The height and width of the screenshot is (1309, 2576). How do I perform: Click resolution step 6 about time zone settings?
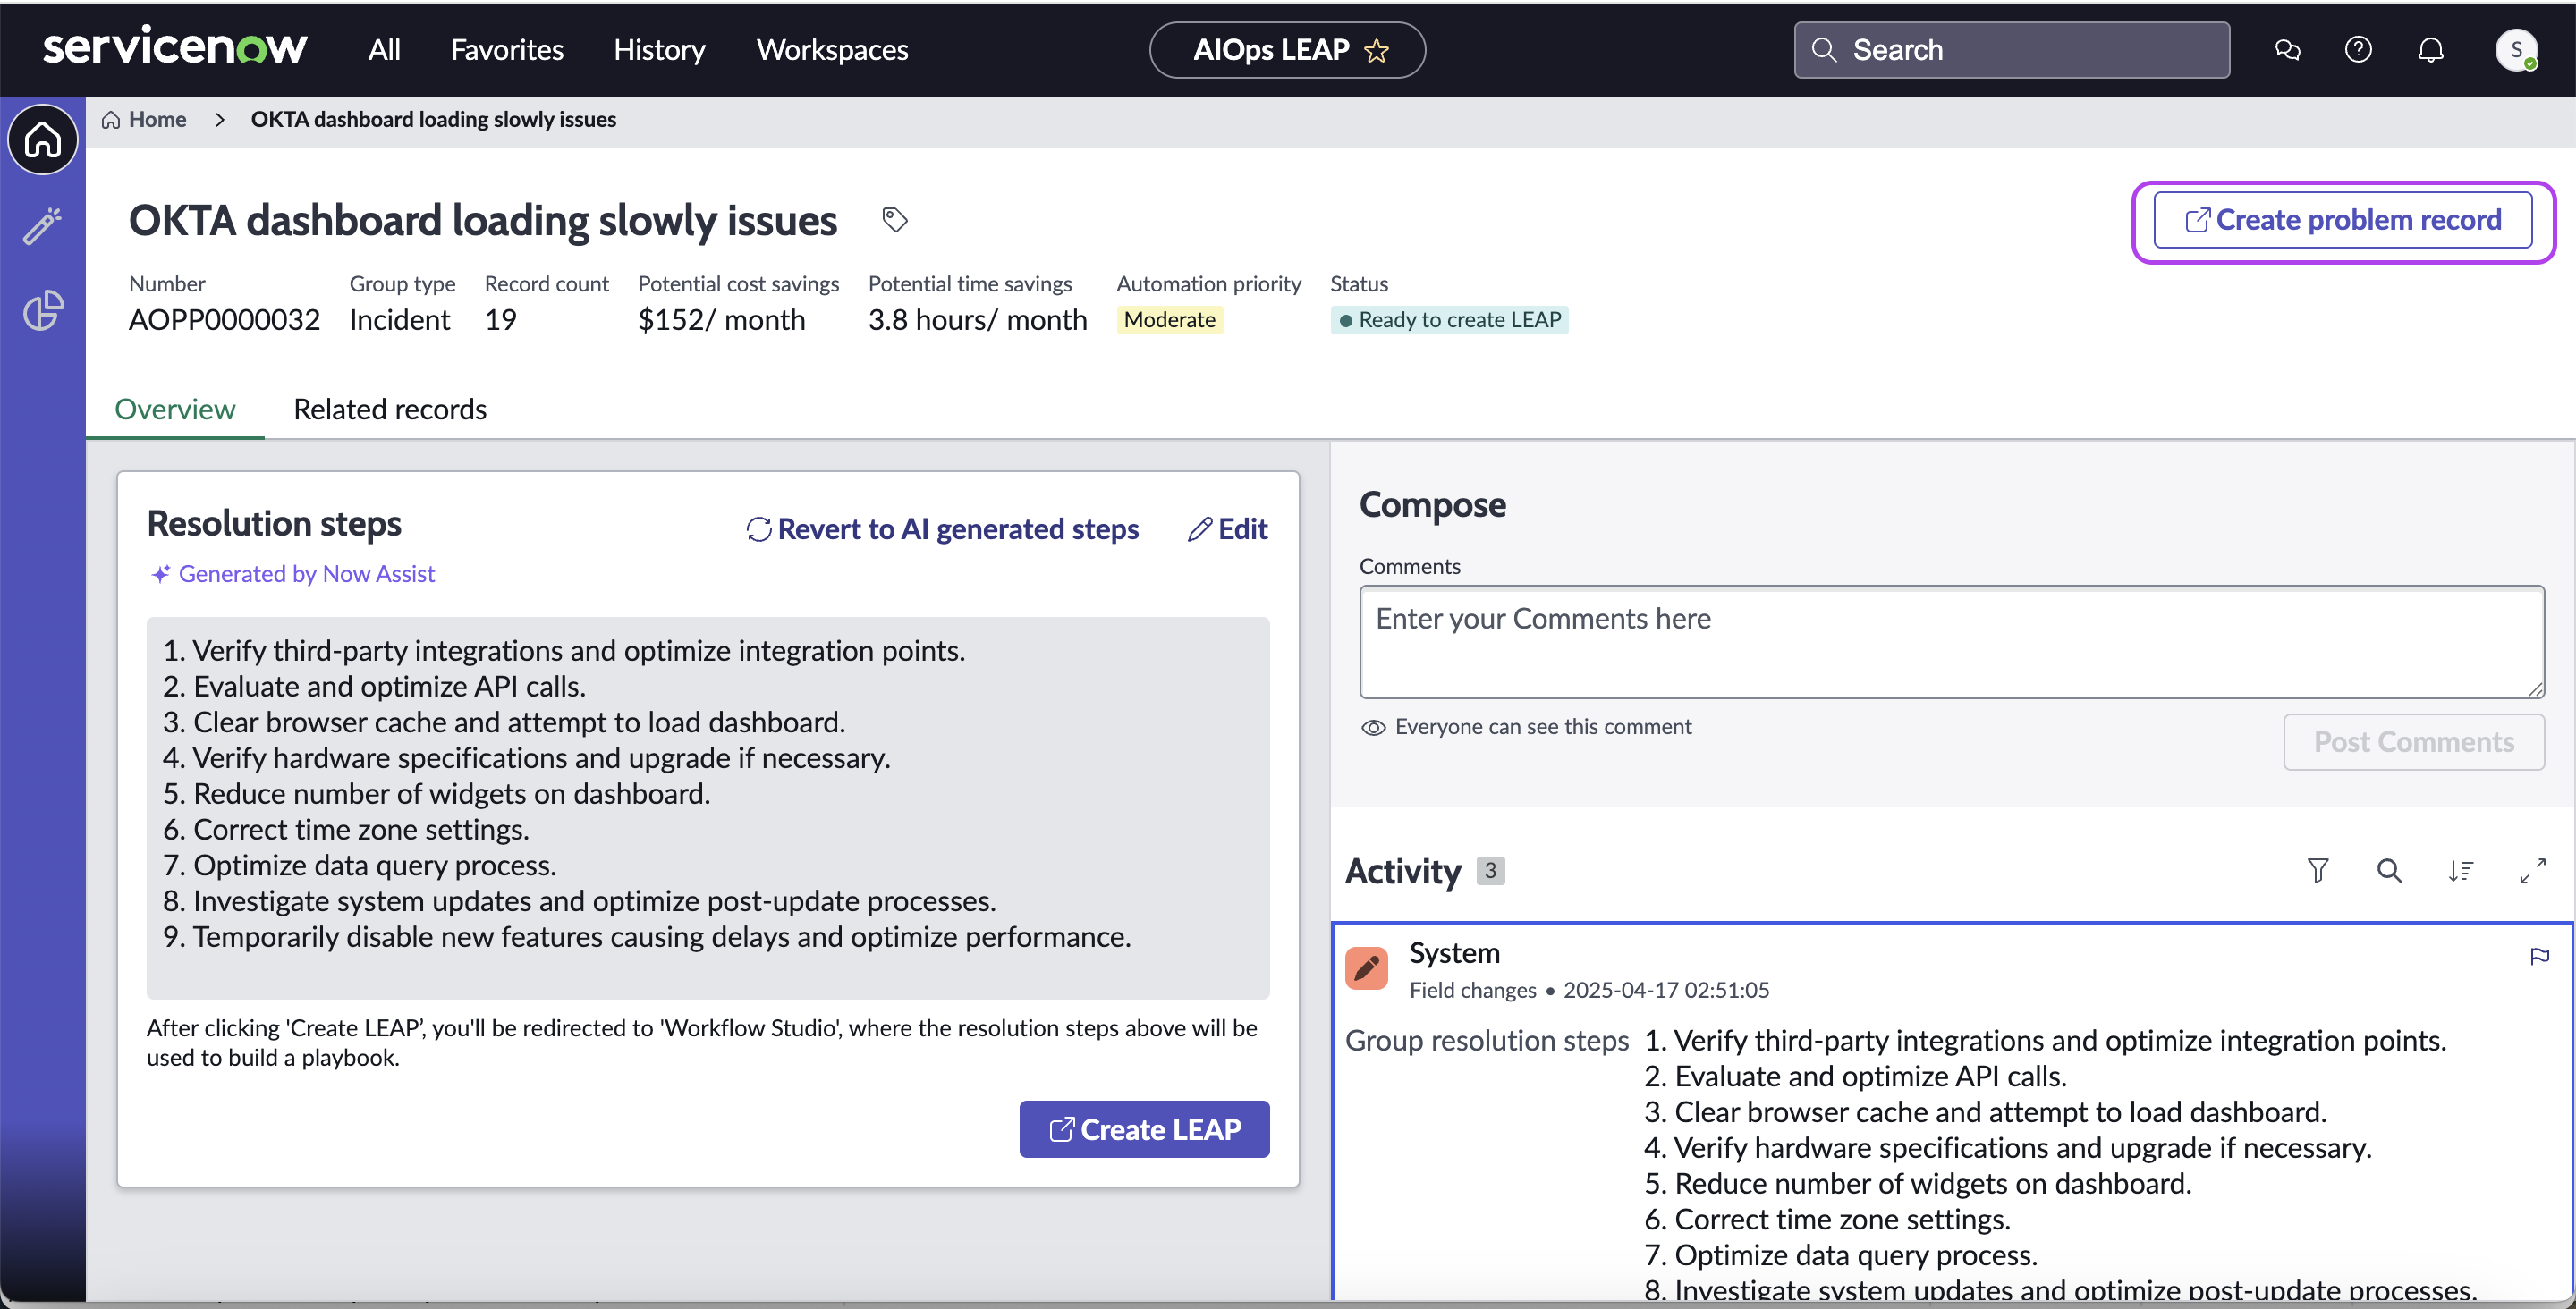(346, 830)
